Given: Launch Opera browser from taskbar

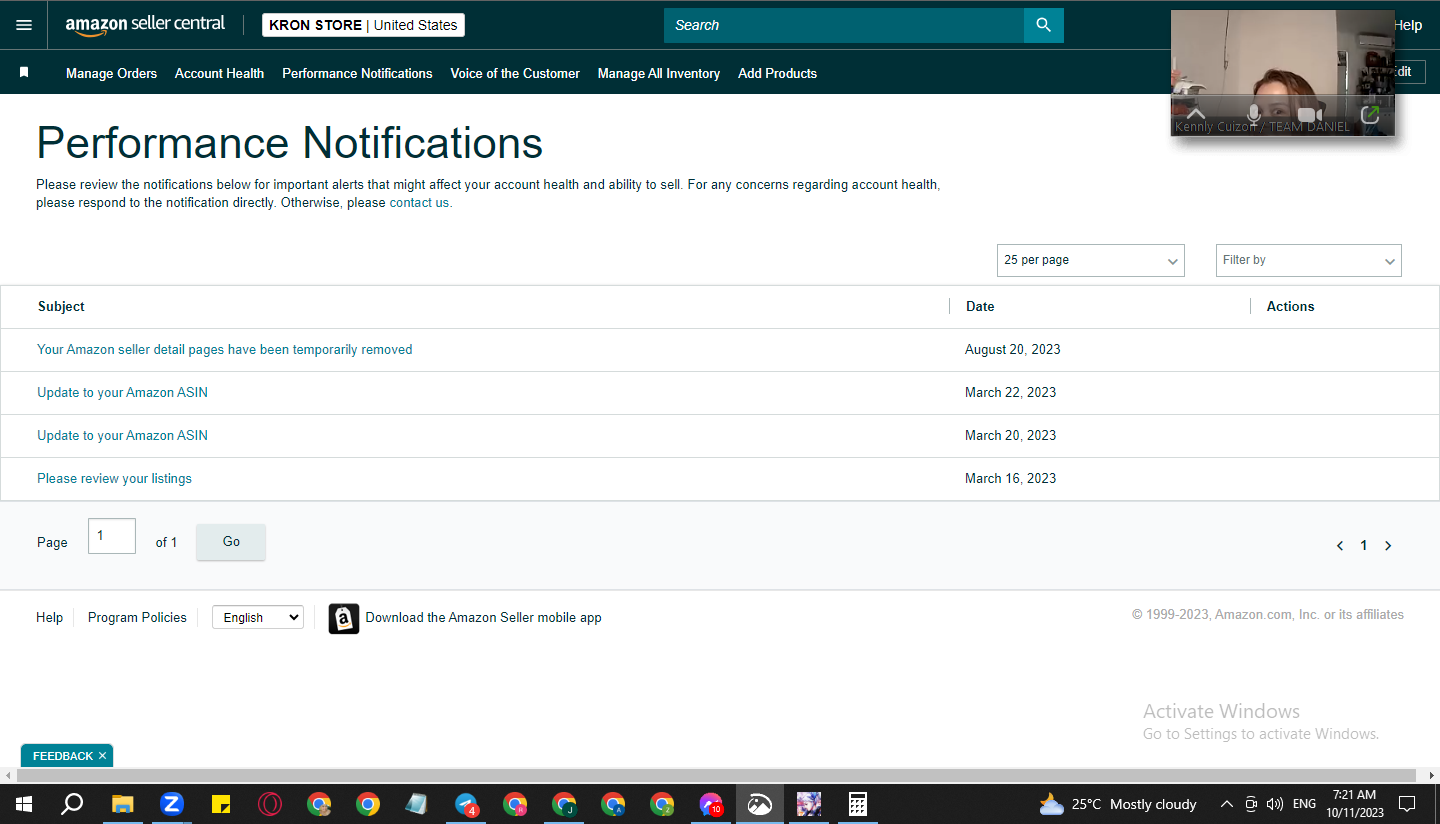Looking at the screenshot, I should tap(270, 804).
